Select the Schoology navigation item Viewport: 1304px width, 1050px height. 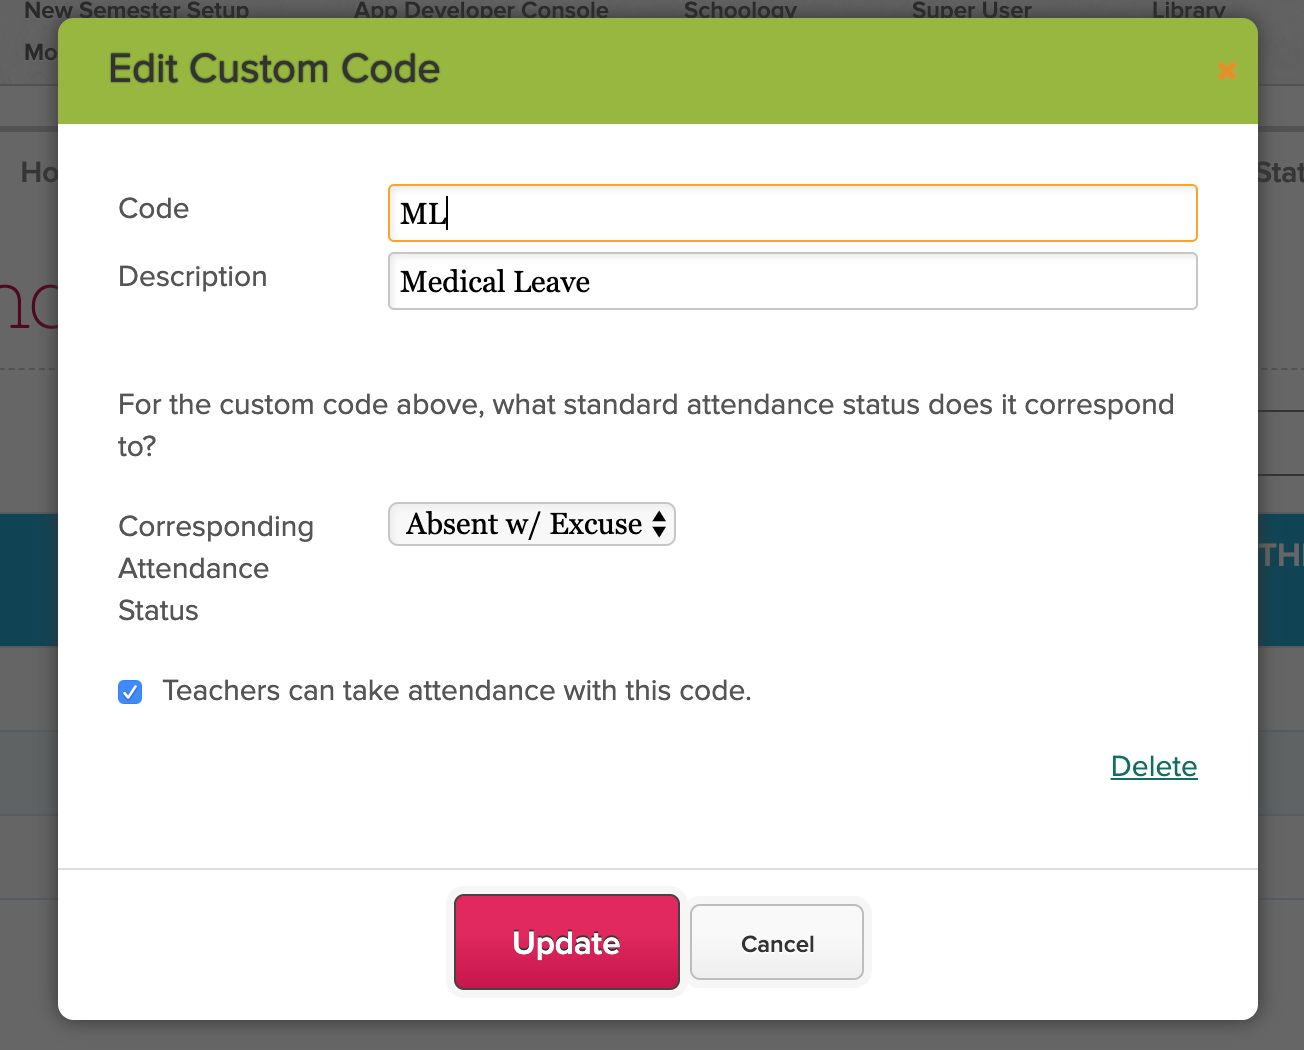(x=740, y=10)
